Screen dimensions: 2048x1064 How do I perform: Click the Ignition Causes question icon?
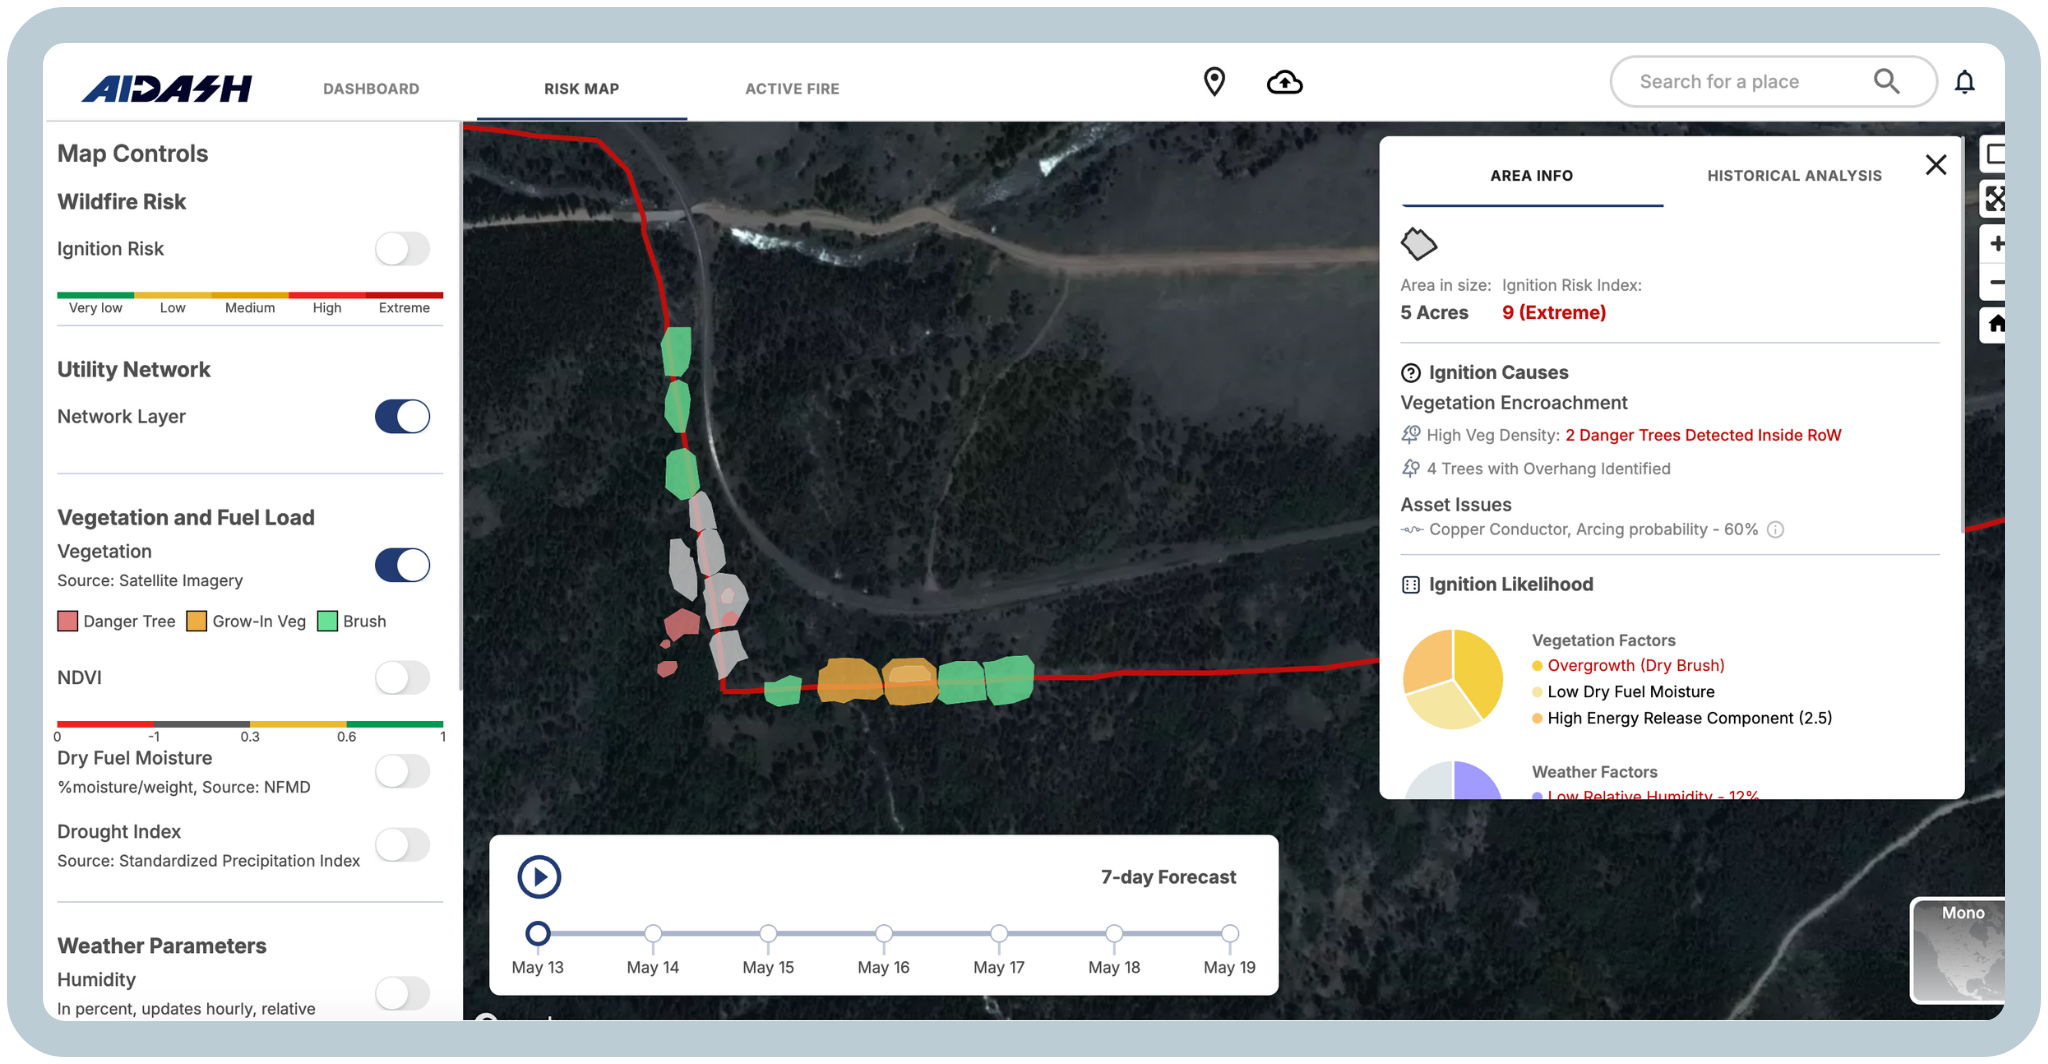coord(1411,373)
